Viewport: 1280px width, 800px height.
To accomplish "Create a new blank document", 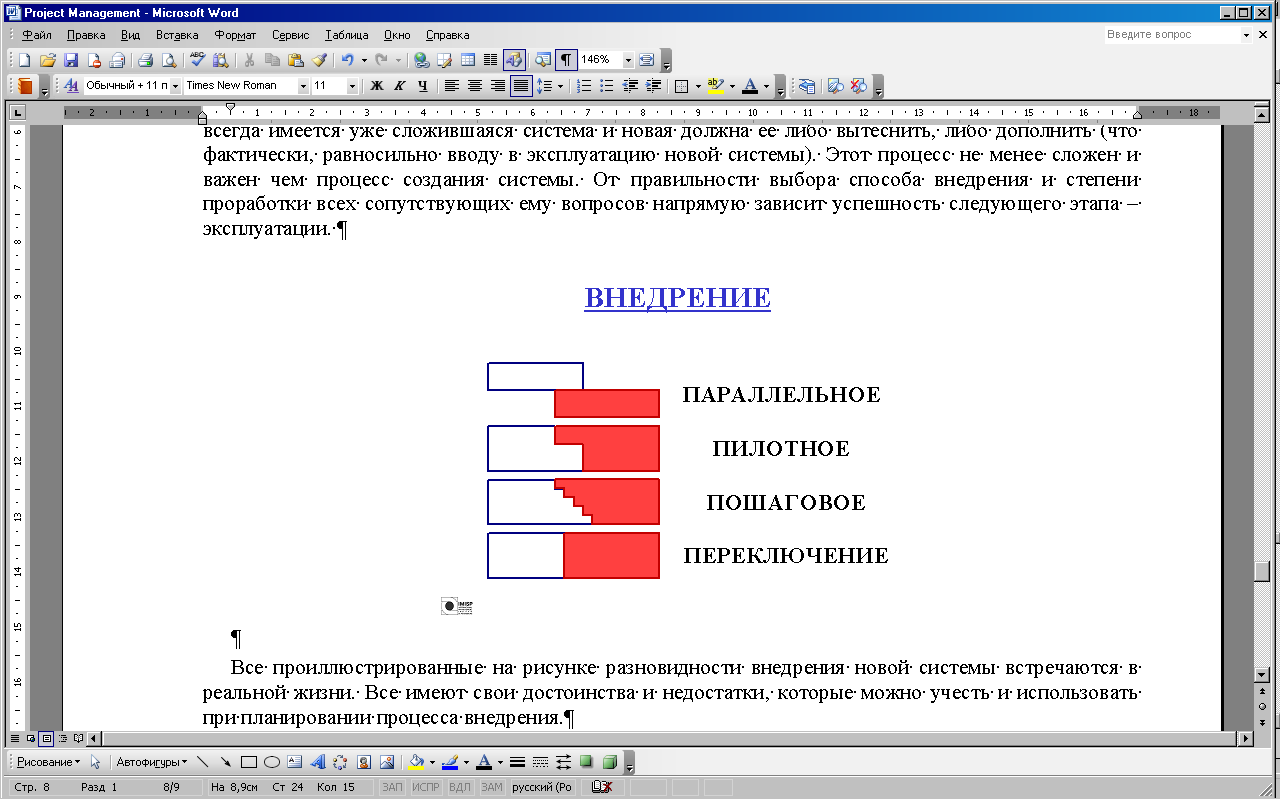I will 25,60.
